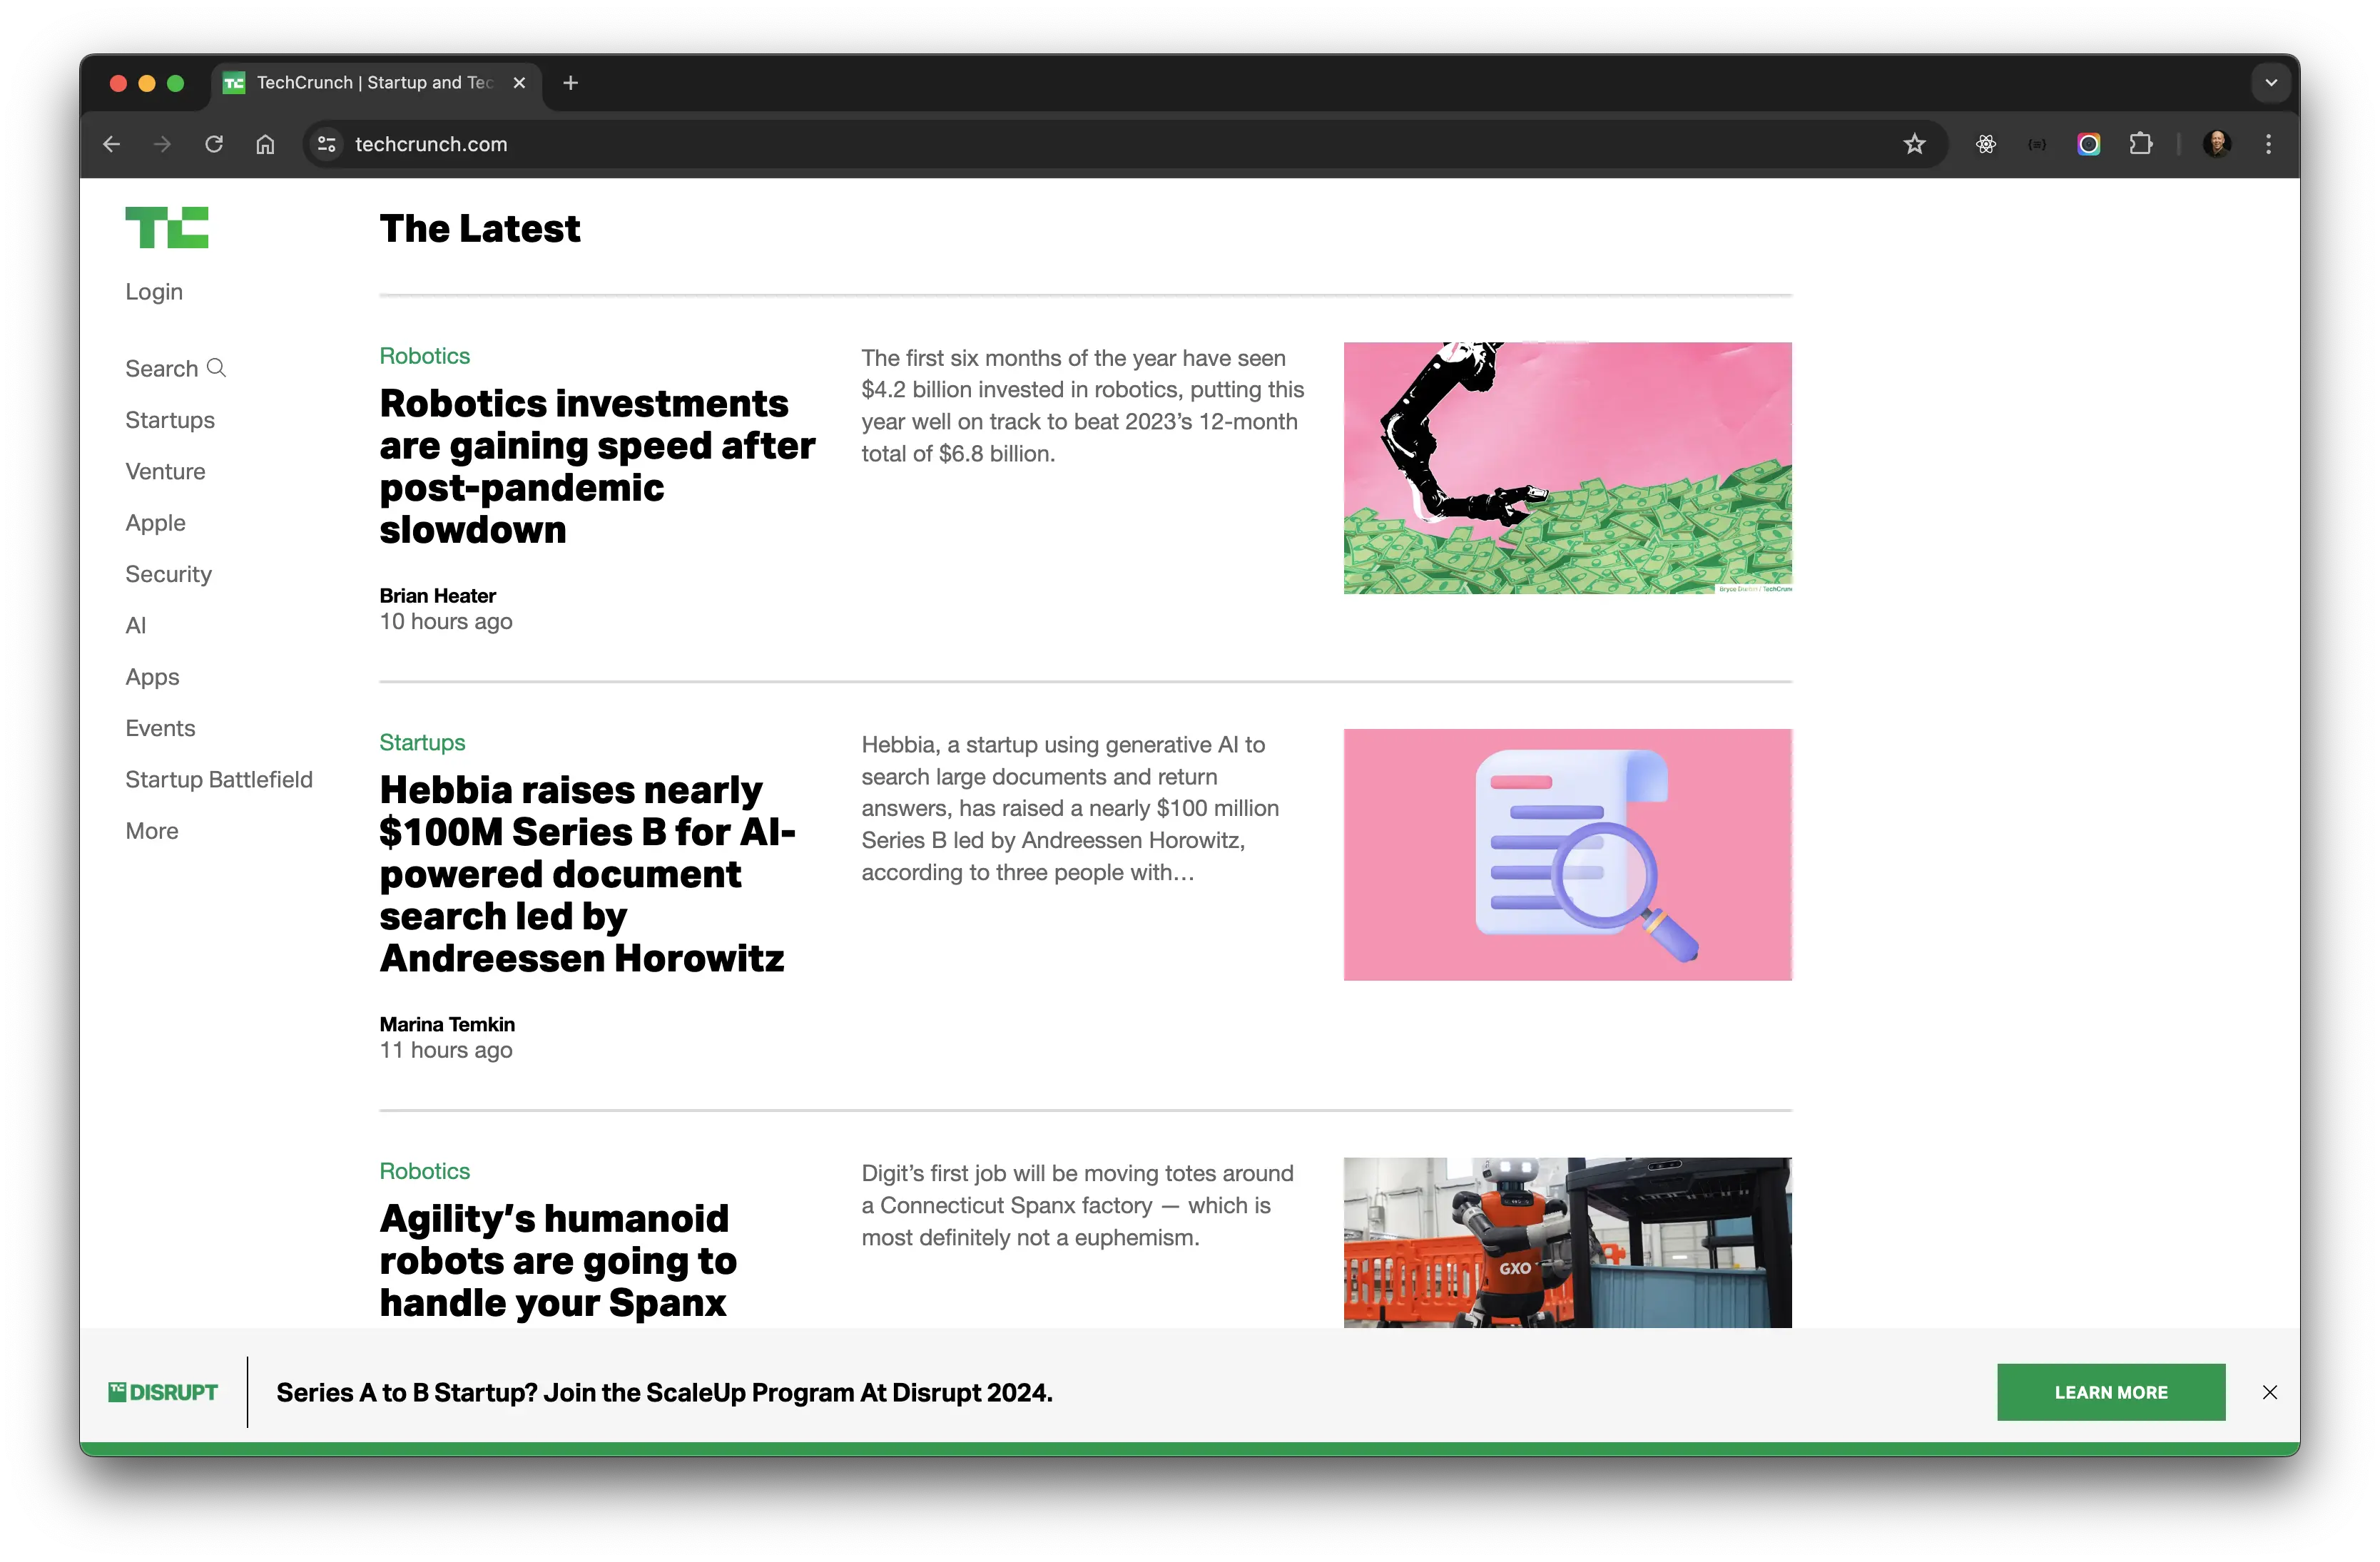2380x1562 pixels.
Task: Click the colorful circle extension icon
Action: pos(2088,144)
